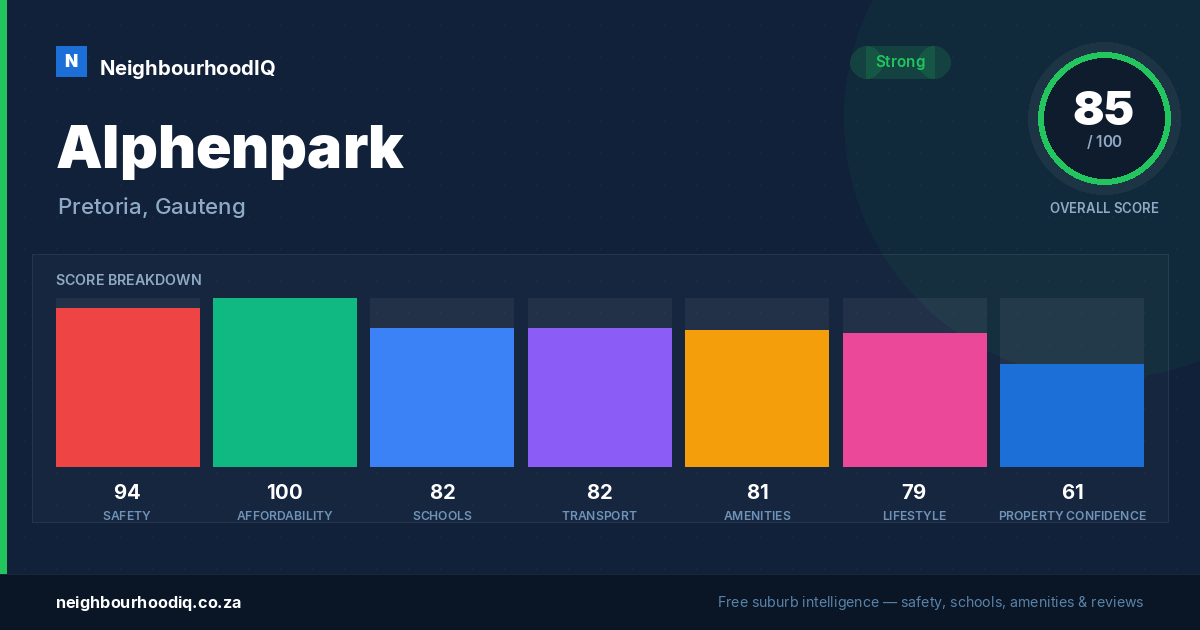Click the purple Transport bar
Image resolution: width=1200 pixels, height=630 pixels.
point(600,397)
